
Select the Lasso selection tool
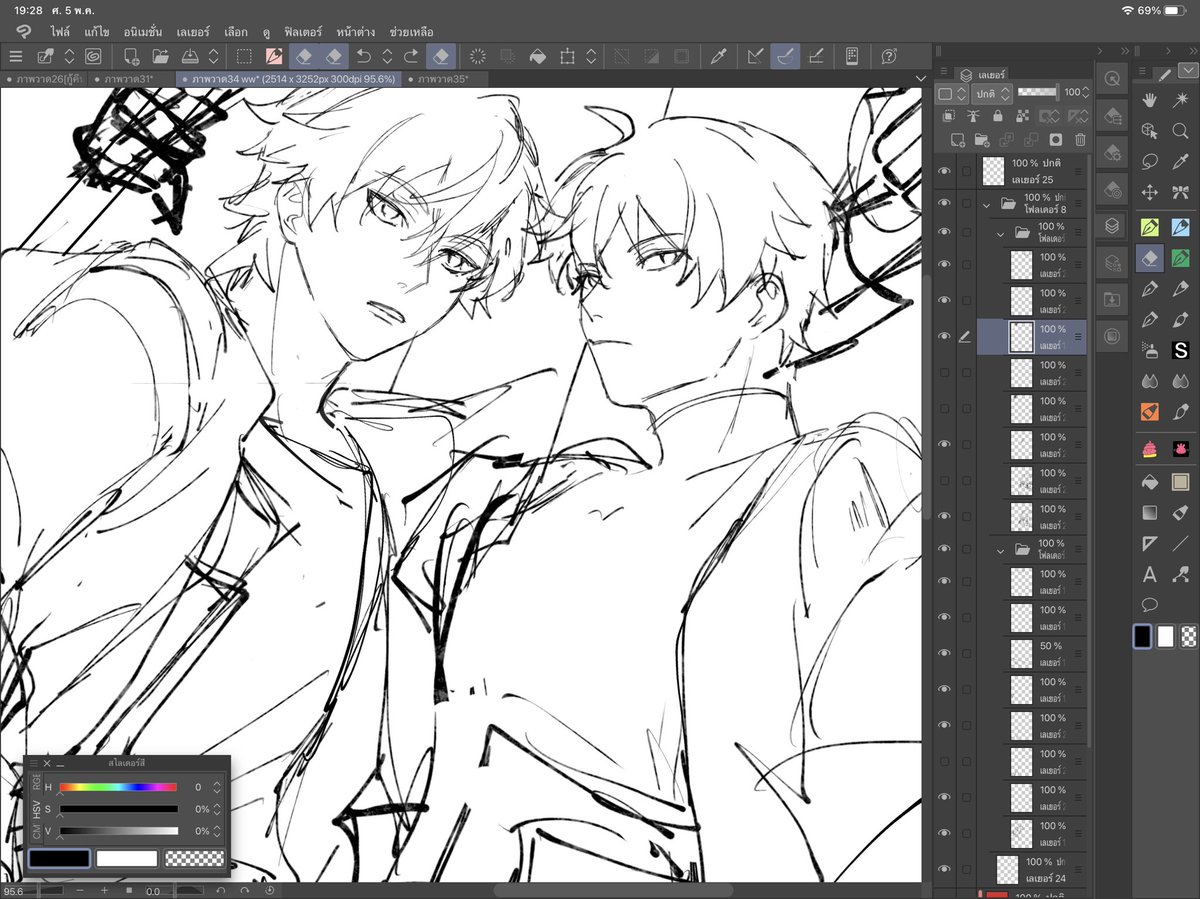[x=1150, y=162]
